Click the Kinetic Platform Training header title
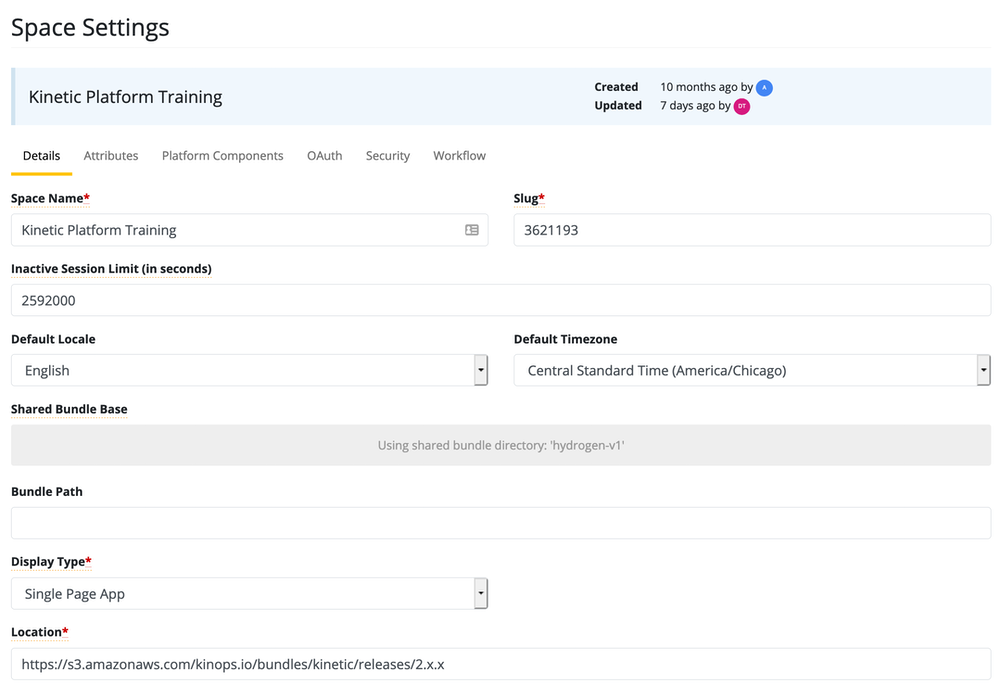This screenshot has height=697, width=1000. click(126, 97)
